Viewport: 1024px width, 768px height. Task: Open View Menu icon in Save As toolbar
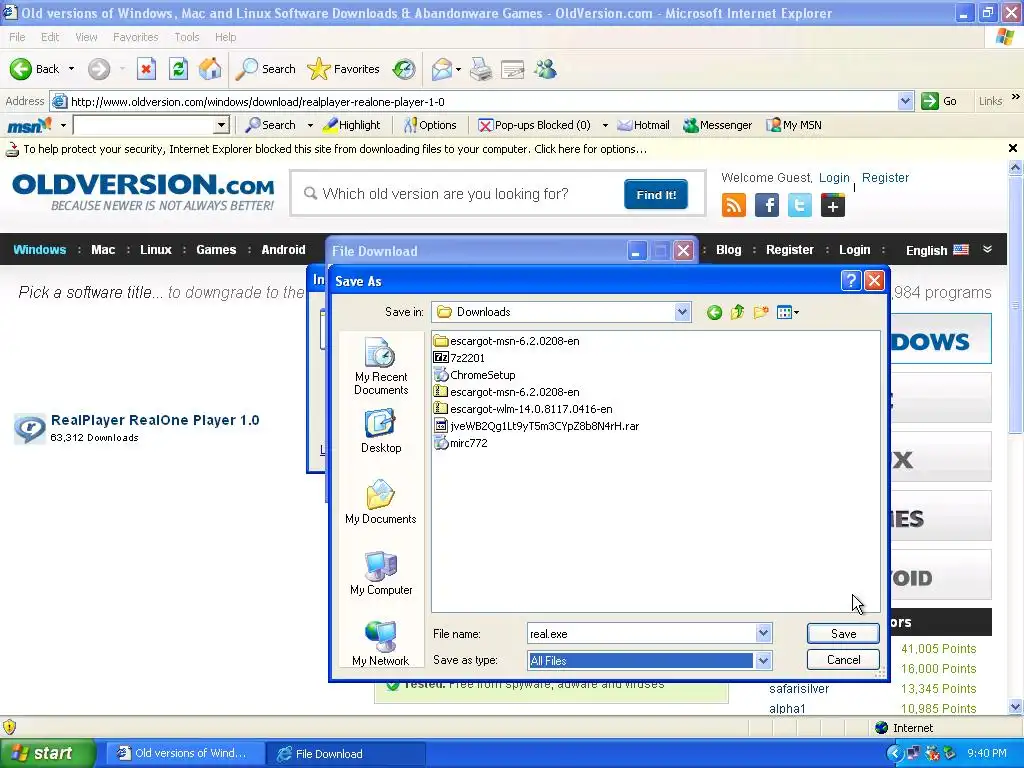[788, 312]
